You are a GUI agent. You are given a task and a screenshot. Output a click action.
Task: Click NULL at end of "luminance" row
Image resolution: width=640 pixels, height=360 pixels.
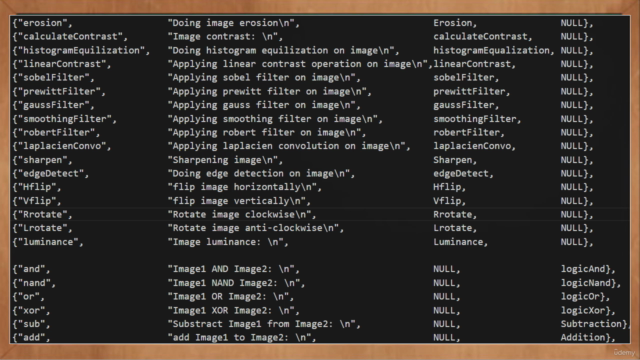tap(572, 242)
